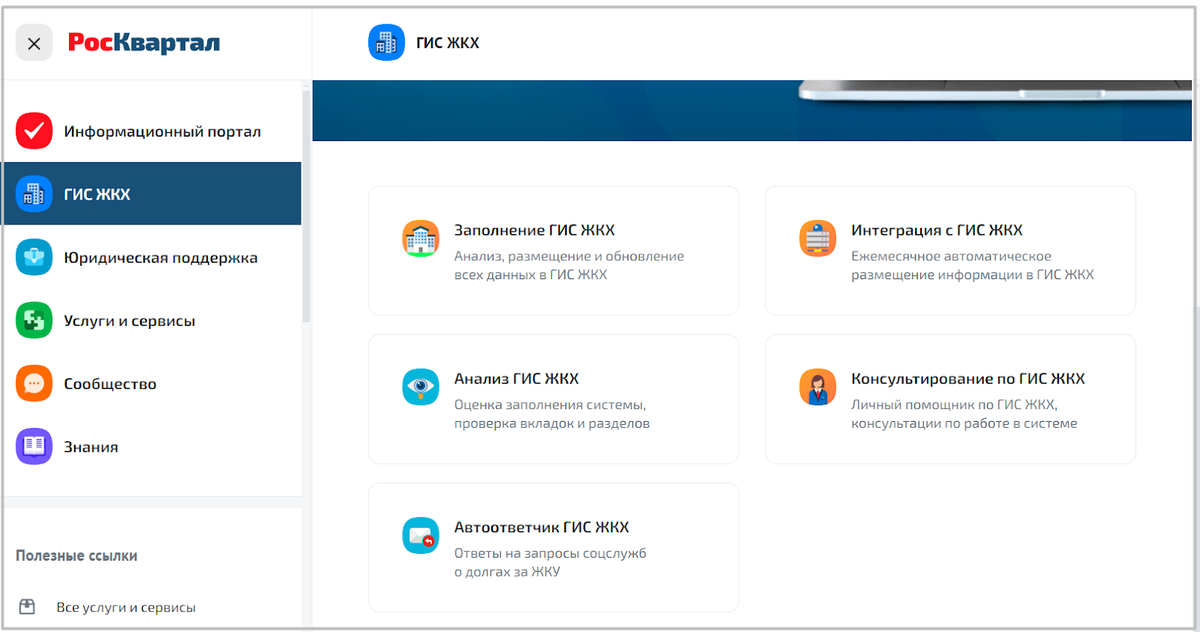This screenshot has height=632, width=1200.
Task: Click the sidebar vertical scrollbar
Action: pyautogui.click(x=307, y=204)
